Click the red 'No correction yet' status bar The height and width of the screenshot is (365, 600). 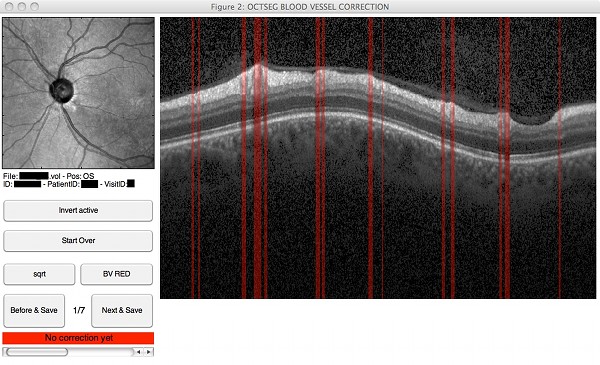coord(78,338)
